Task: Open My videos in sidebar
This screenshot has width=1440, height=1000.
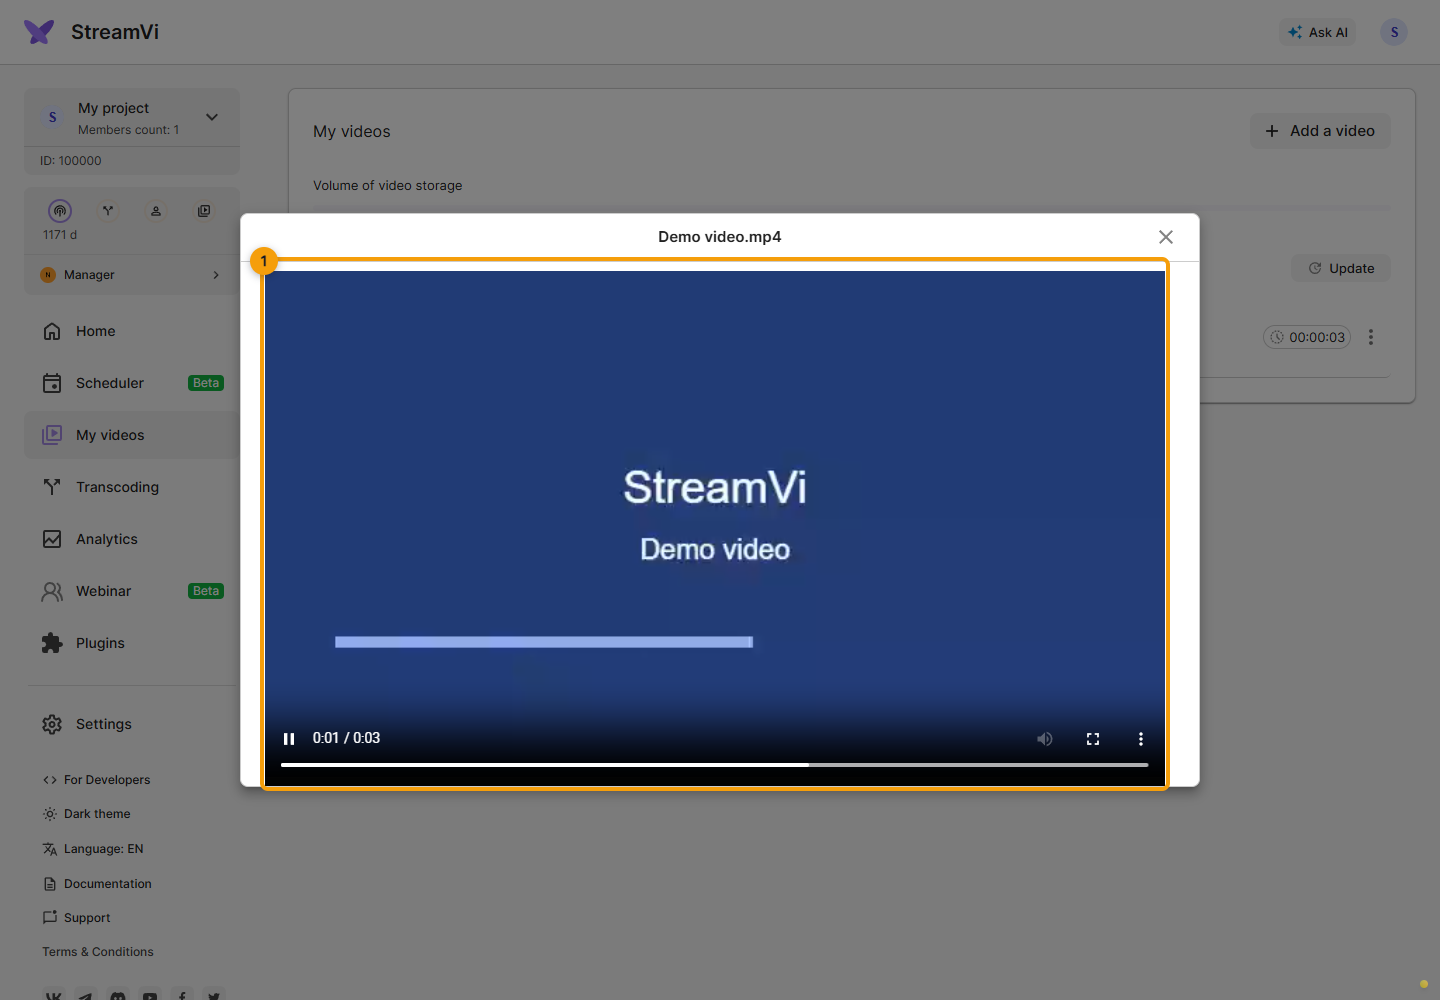Action: pyautogui.click(x=132, y=435)
